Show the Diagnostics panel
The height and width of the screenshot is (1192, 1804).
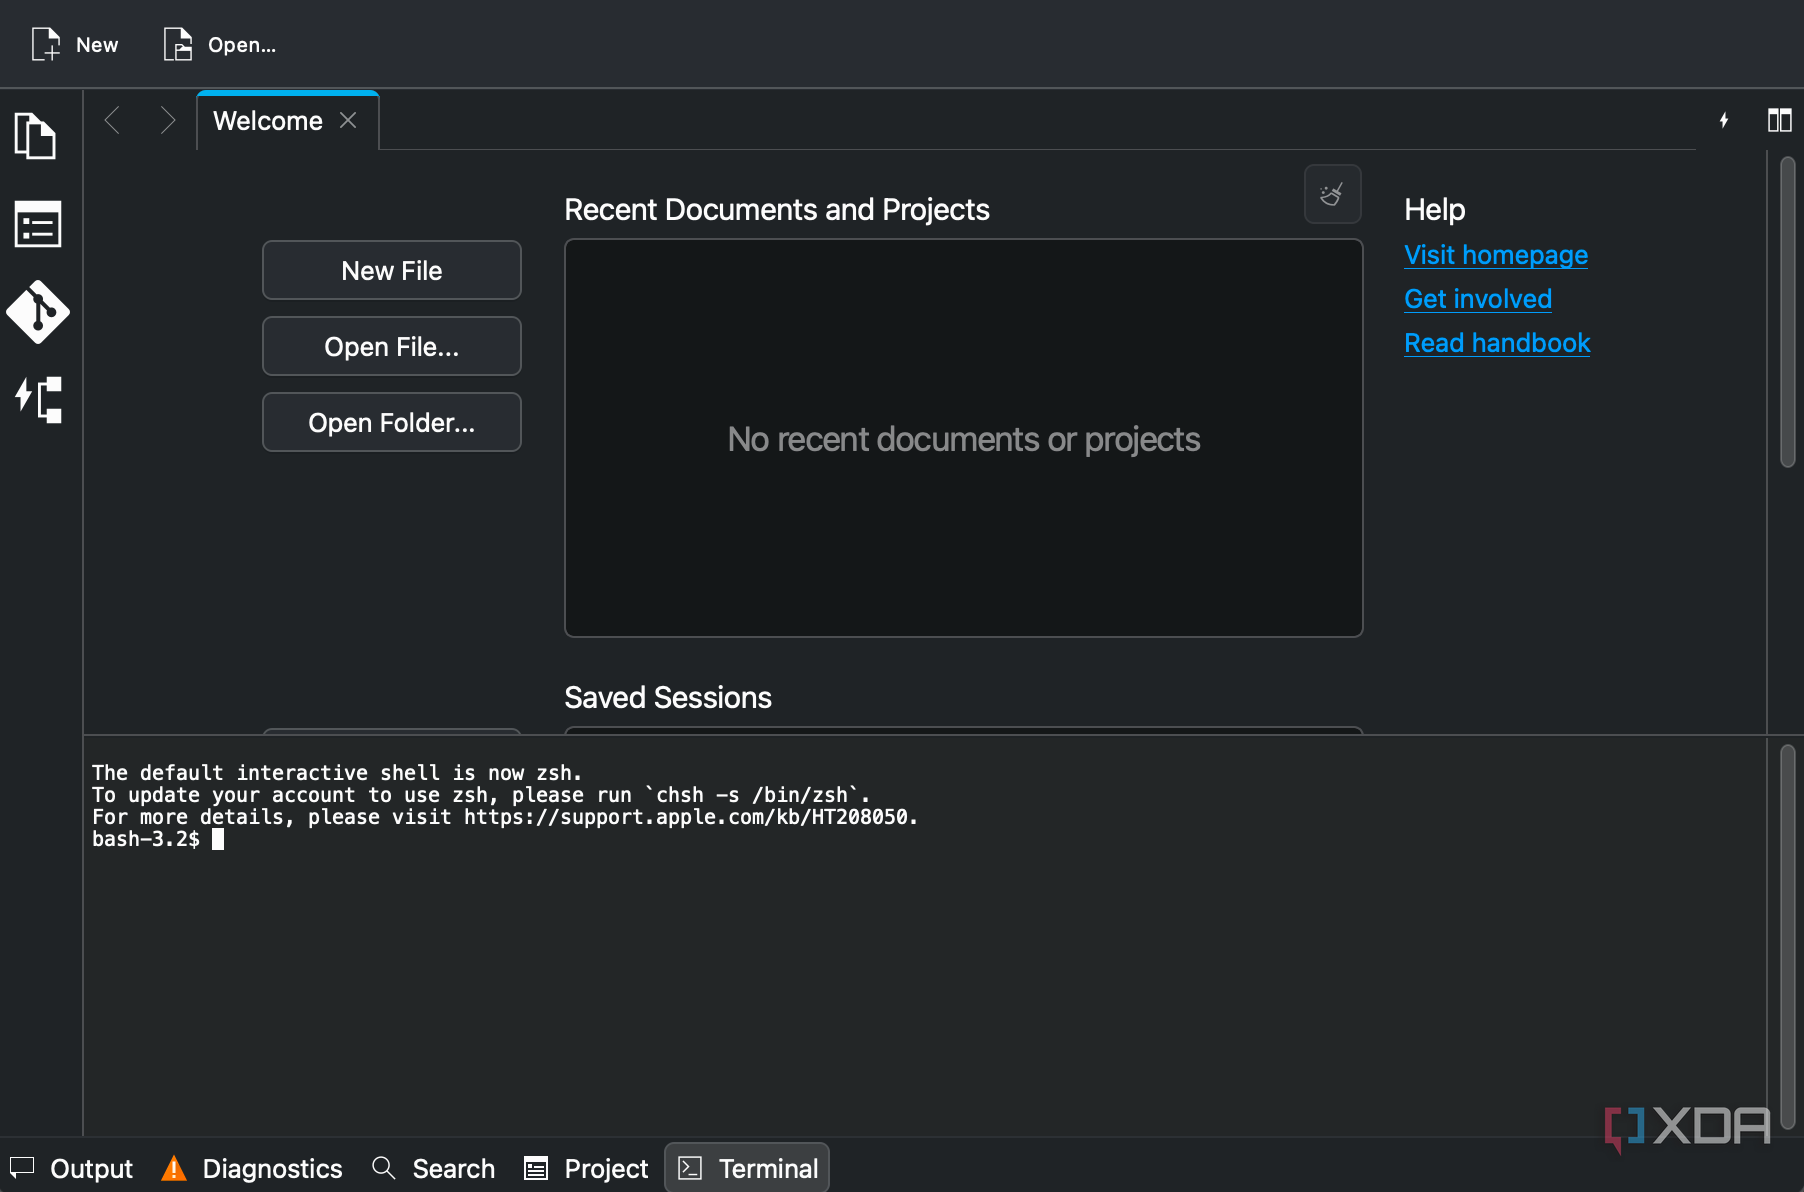click(252, 1168)
